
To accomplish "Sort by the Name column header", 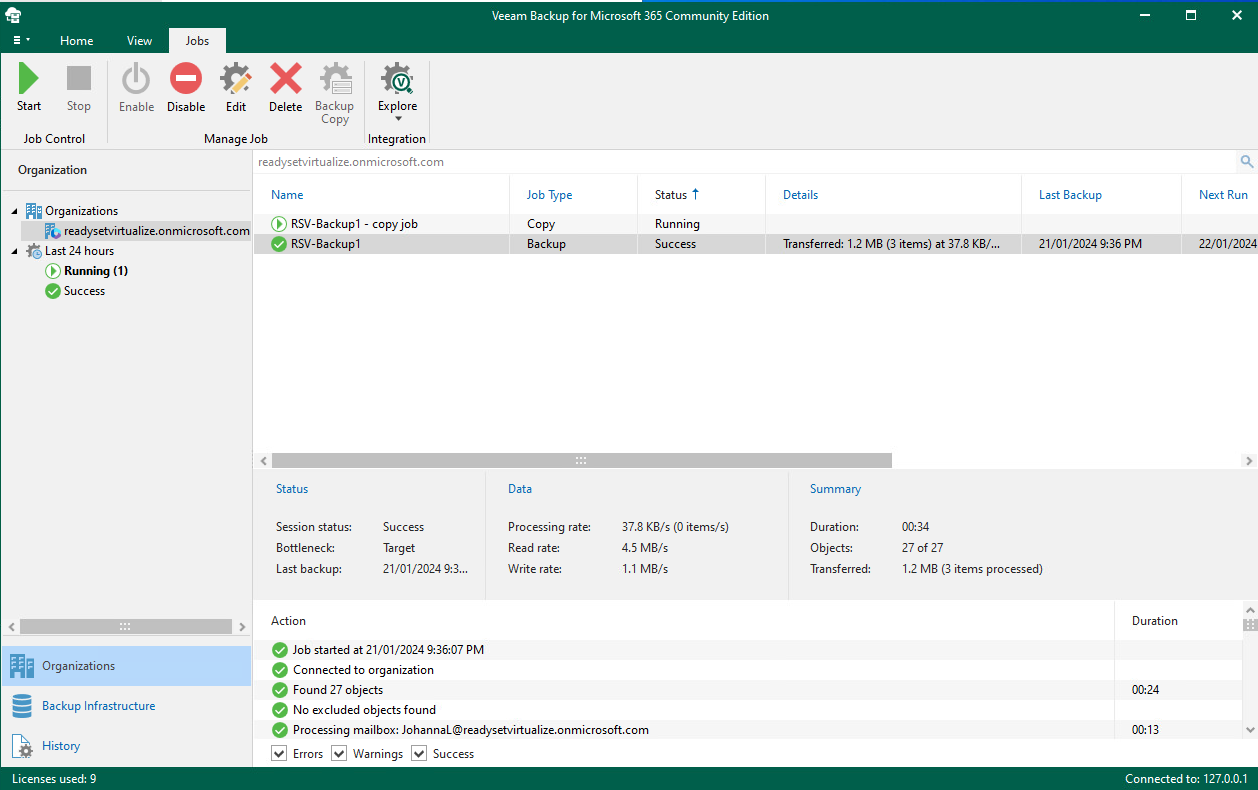I will coord(287,195).
